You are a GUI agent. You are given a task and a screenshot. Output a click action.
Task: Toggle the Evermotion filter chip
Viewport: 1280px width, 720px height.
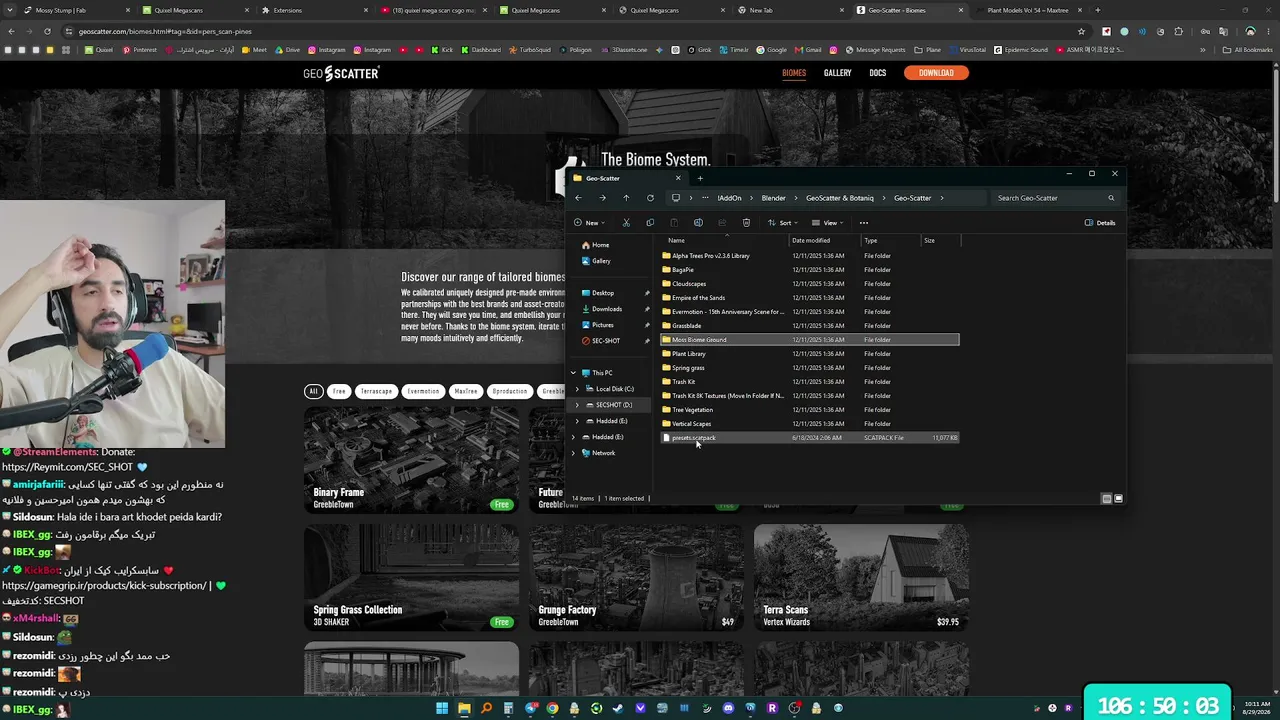click(x=423, y=391)
